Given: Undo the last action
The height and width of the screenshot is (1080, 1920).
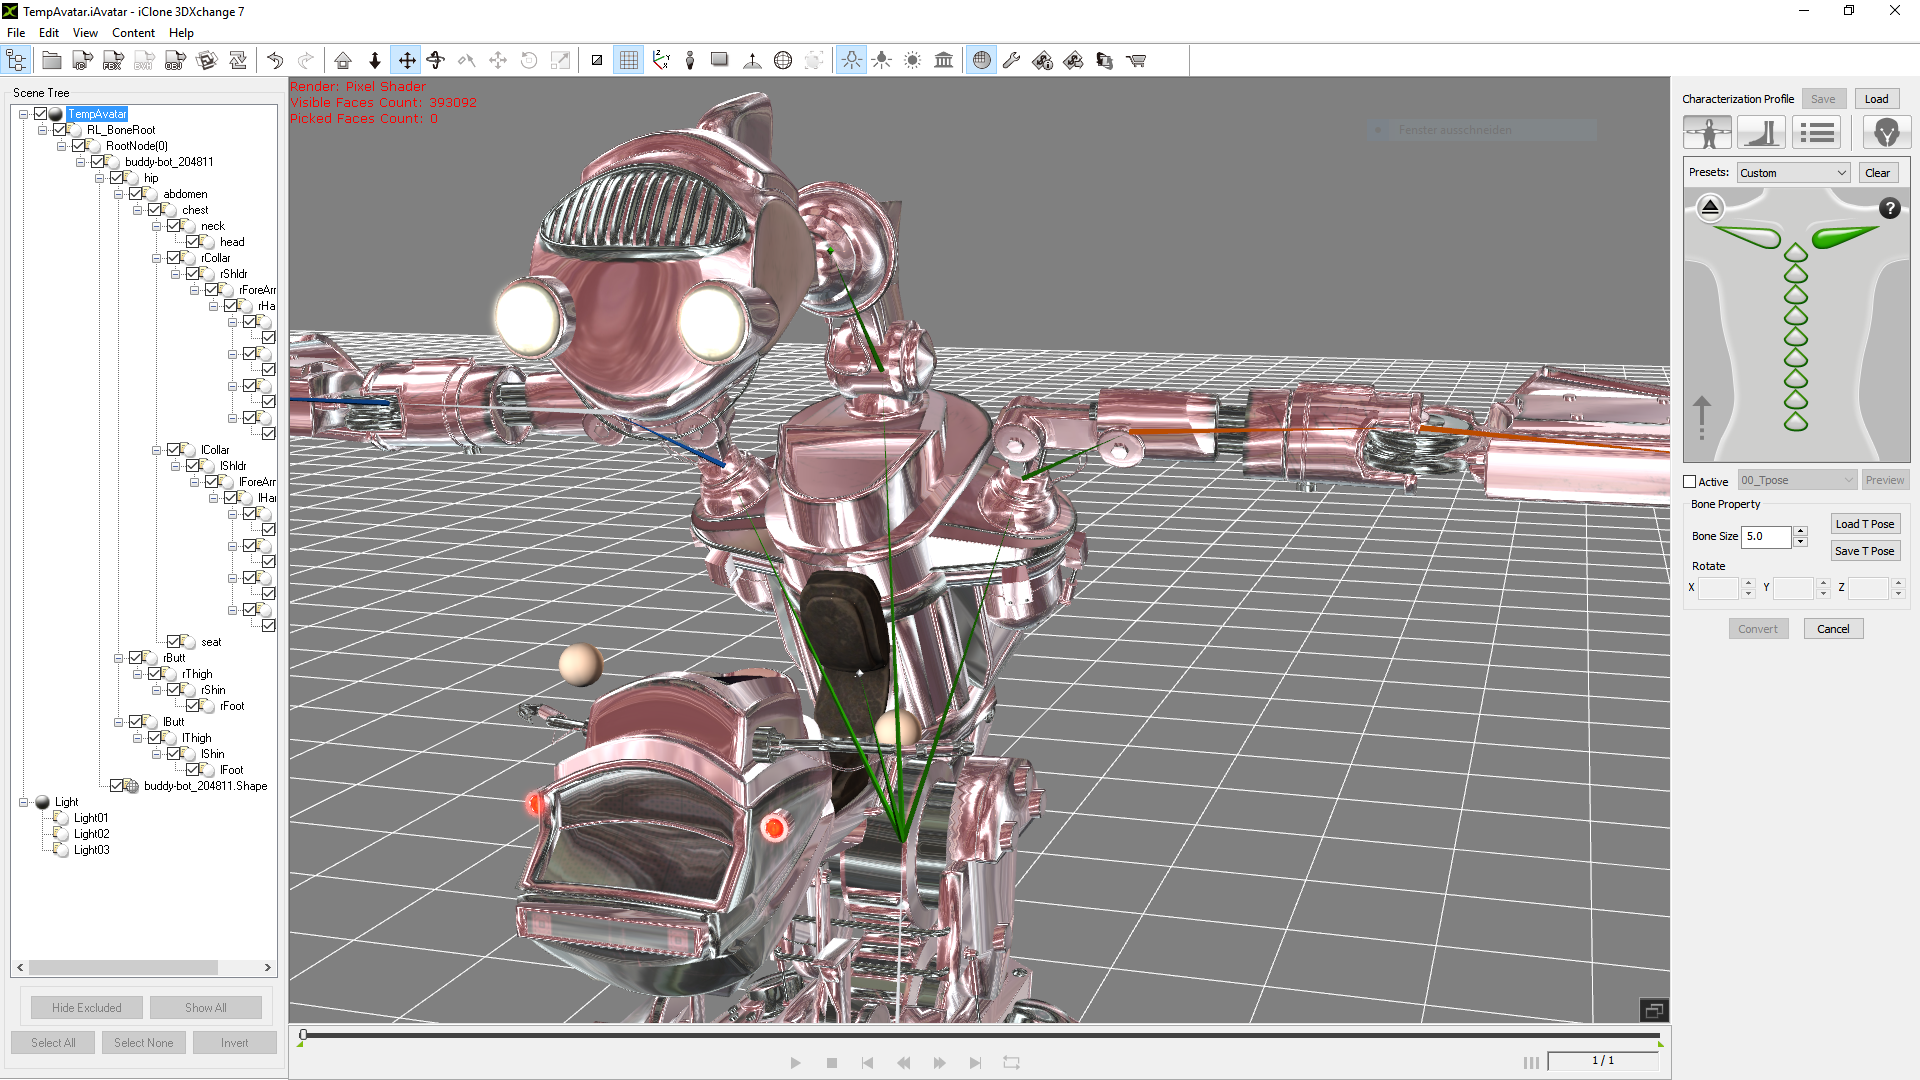Looking at the screenshot, I should (x=275, y=61).
